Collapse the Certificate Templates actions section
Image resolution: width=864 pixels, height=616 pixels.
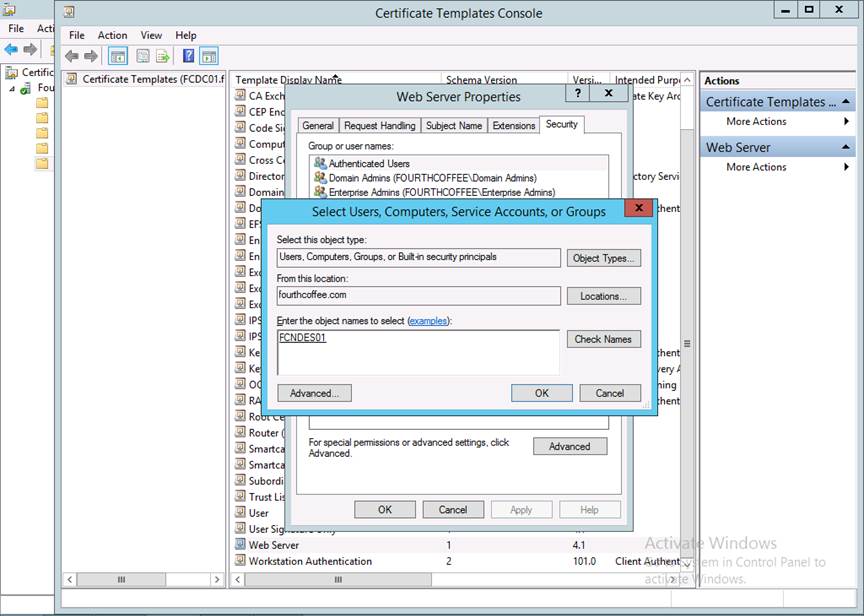coord(846,102)
